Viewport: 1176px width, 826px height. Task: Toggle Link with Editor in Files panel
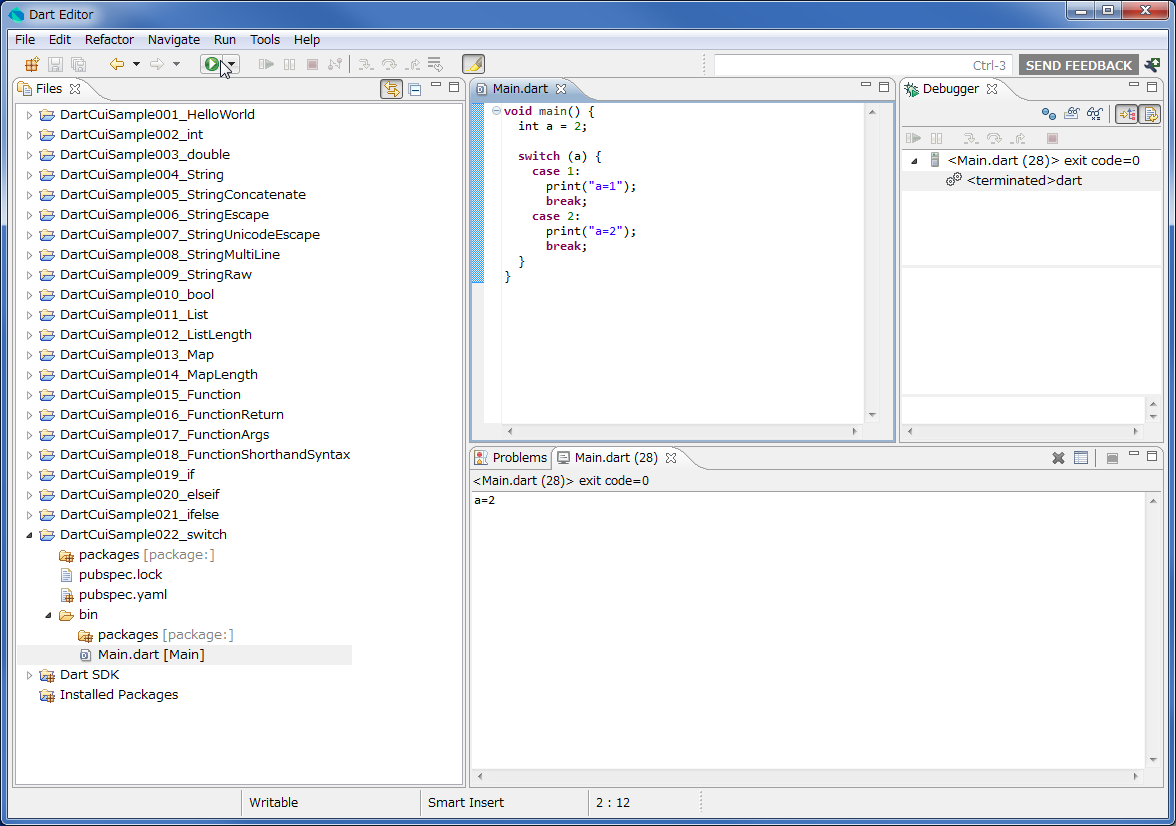[x=391, y=89]
